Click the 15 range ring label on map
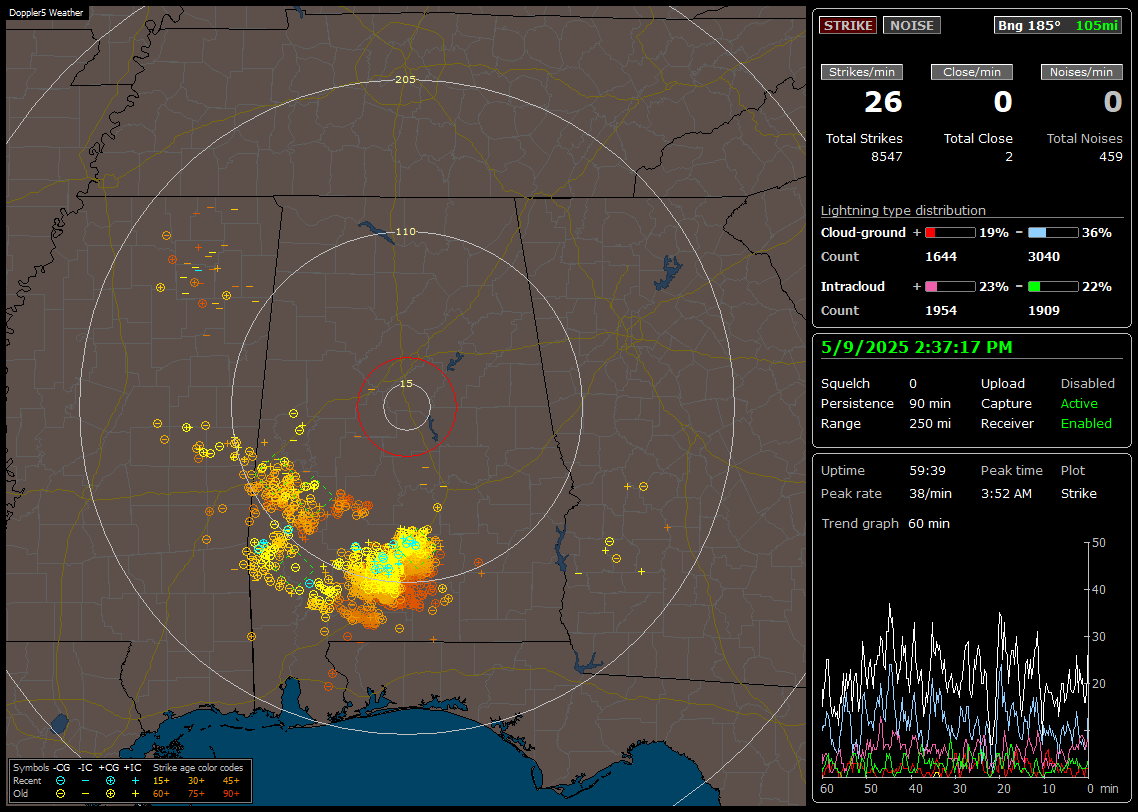 (x=406, y=384)
